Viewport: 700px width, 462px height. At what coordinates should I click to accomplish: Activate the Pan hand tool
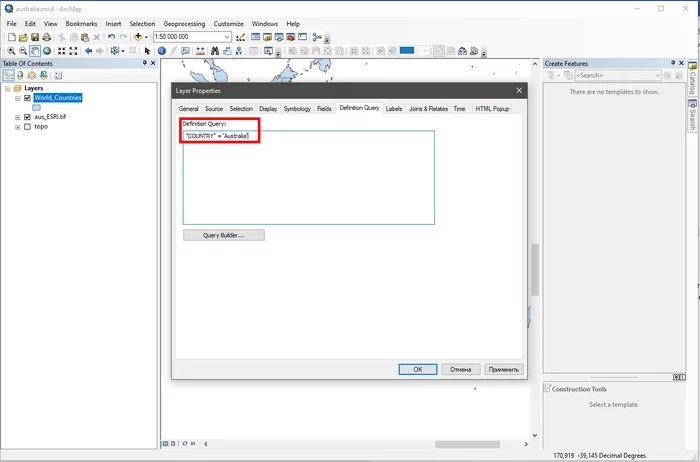(x=35, y=51)
